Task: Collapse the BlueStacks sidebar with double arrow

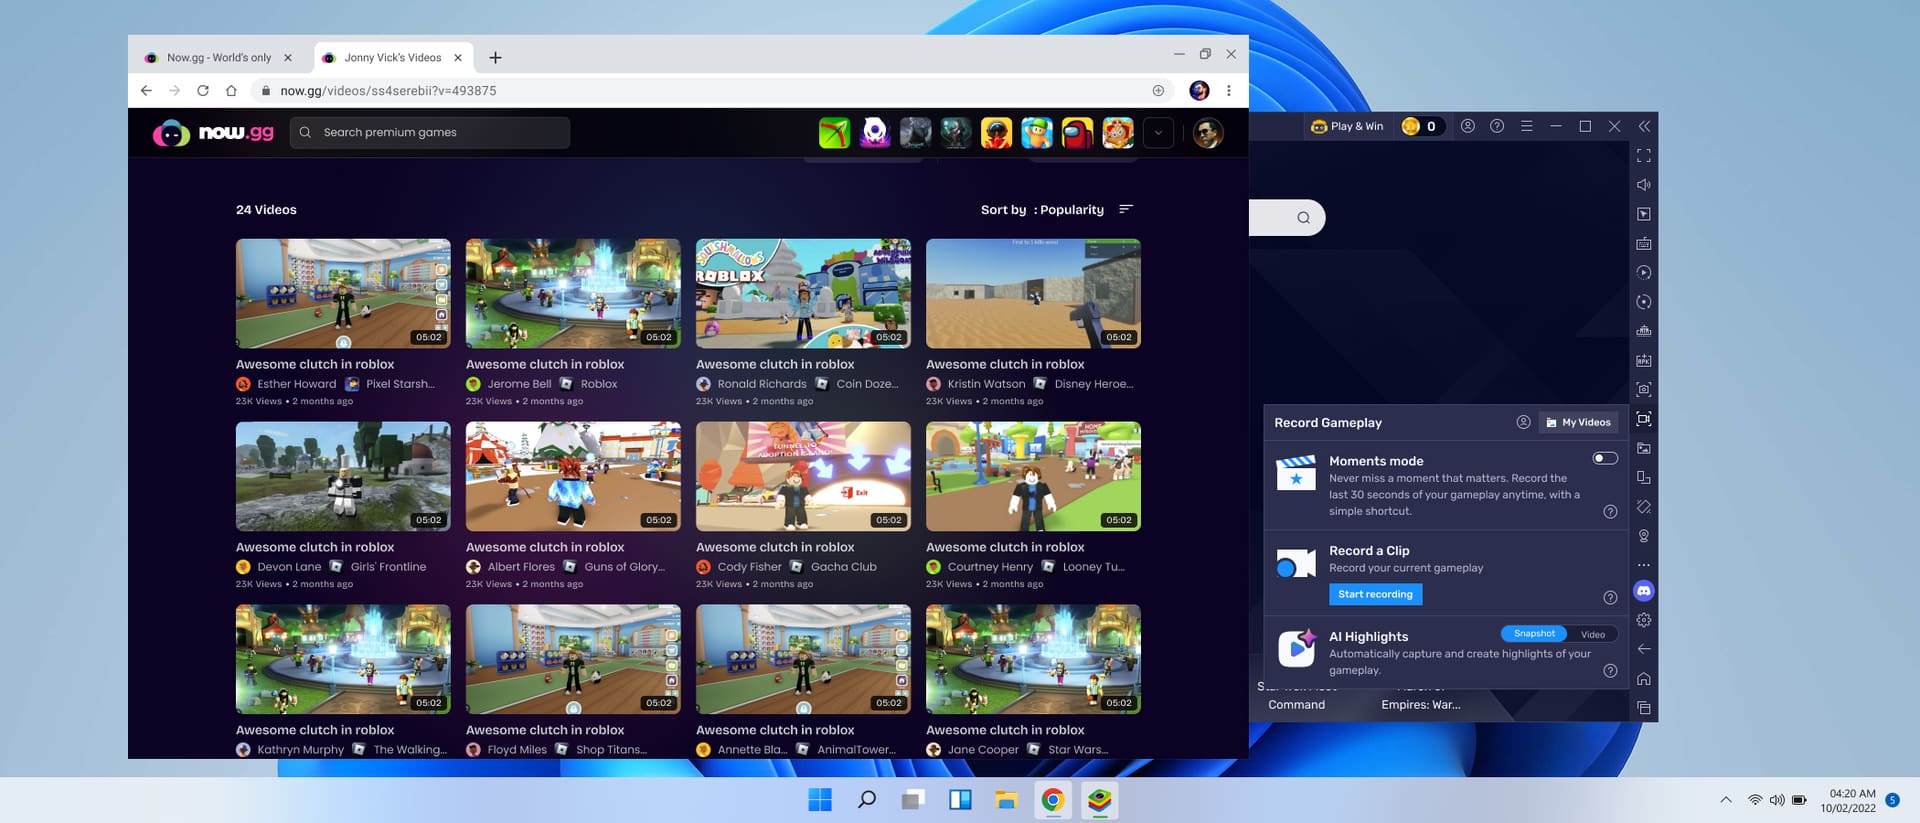Action: (1644, 126)
